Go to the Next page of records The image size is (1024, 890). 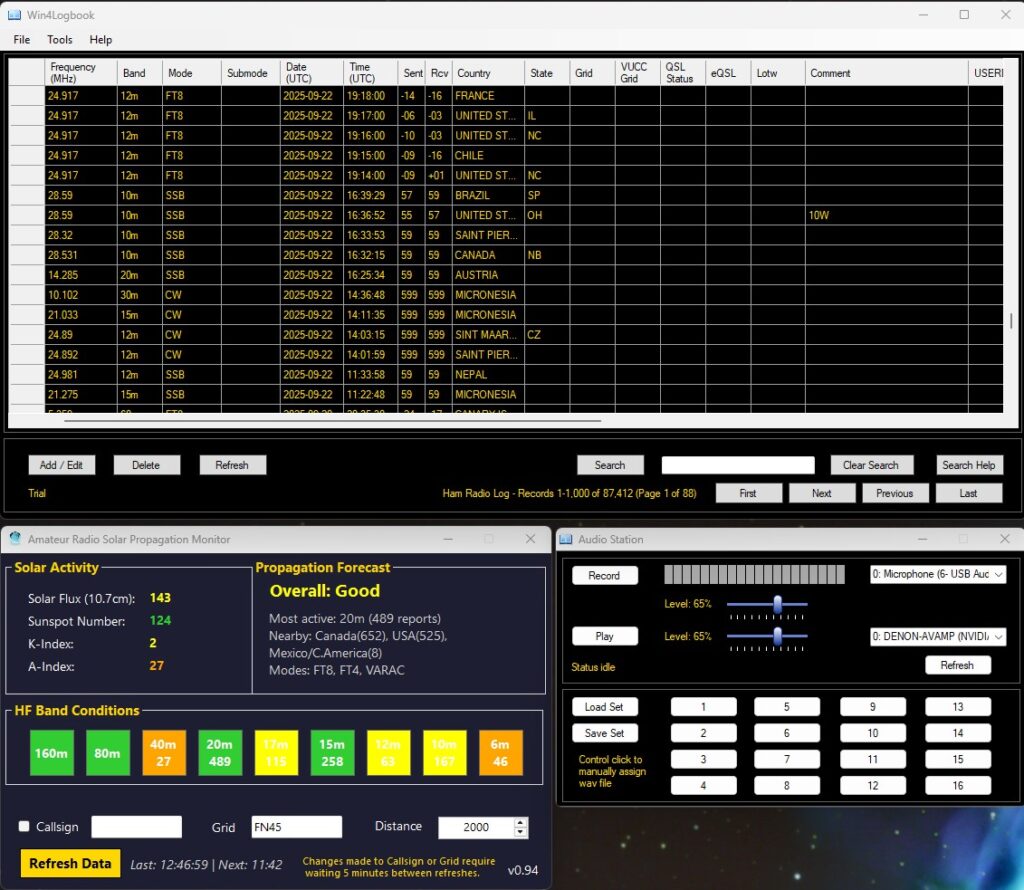(x=821, y=493)
